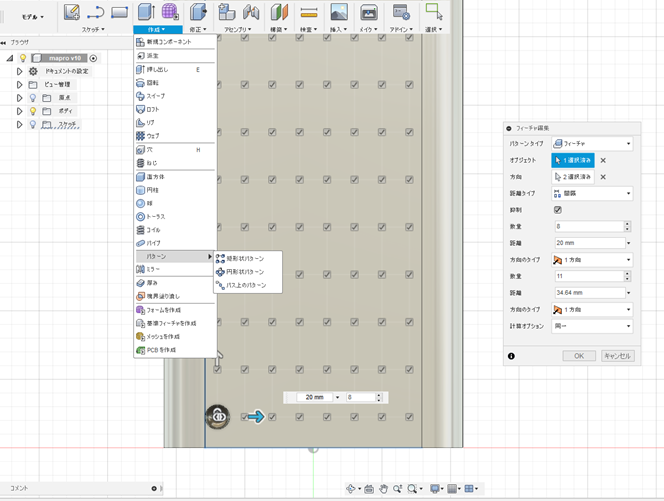Click the 3D Print icon above メイク
The width and height of the screenshot is (664, 501).
point(369,13)
